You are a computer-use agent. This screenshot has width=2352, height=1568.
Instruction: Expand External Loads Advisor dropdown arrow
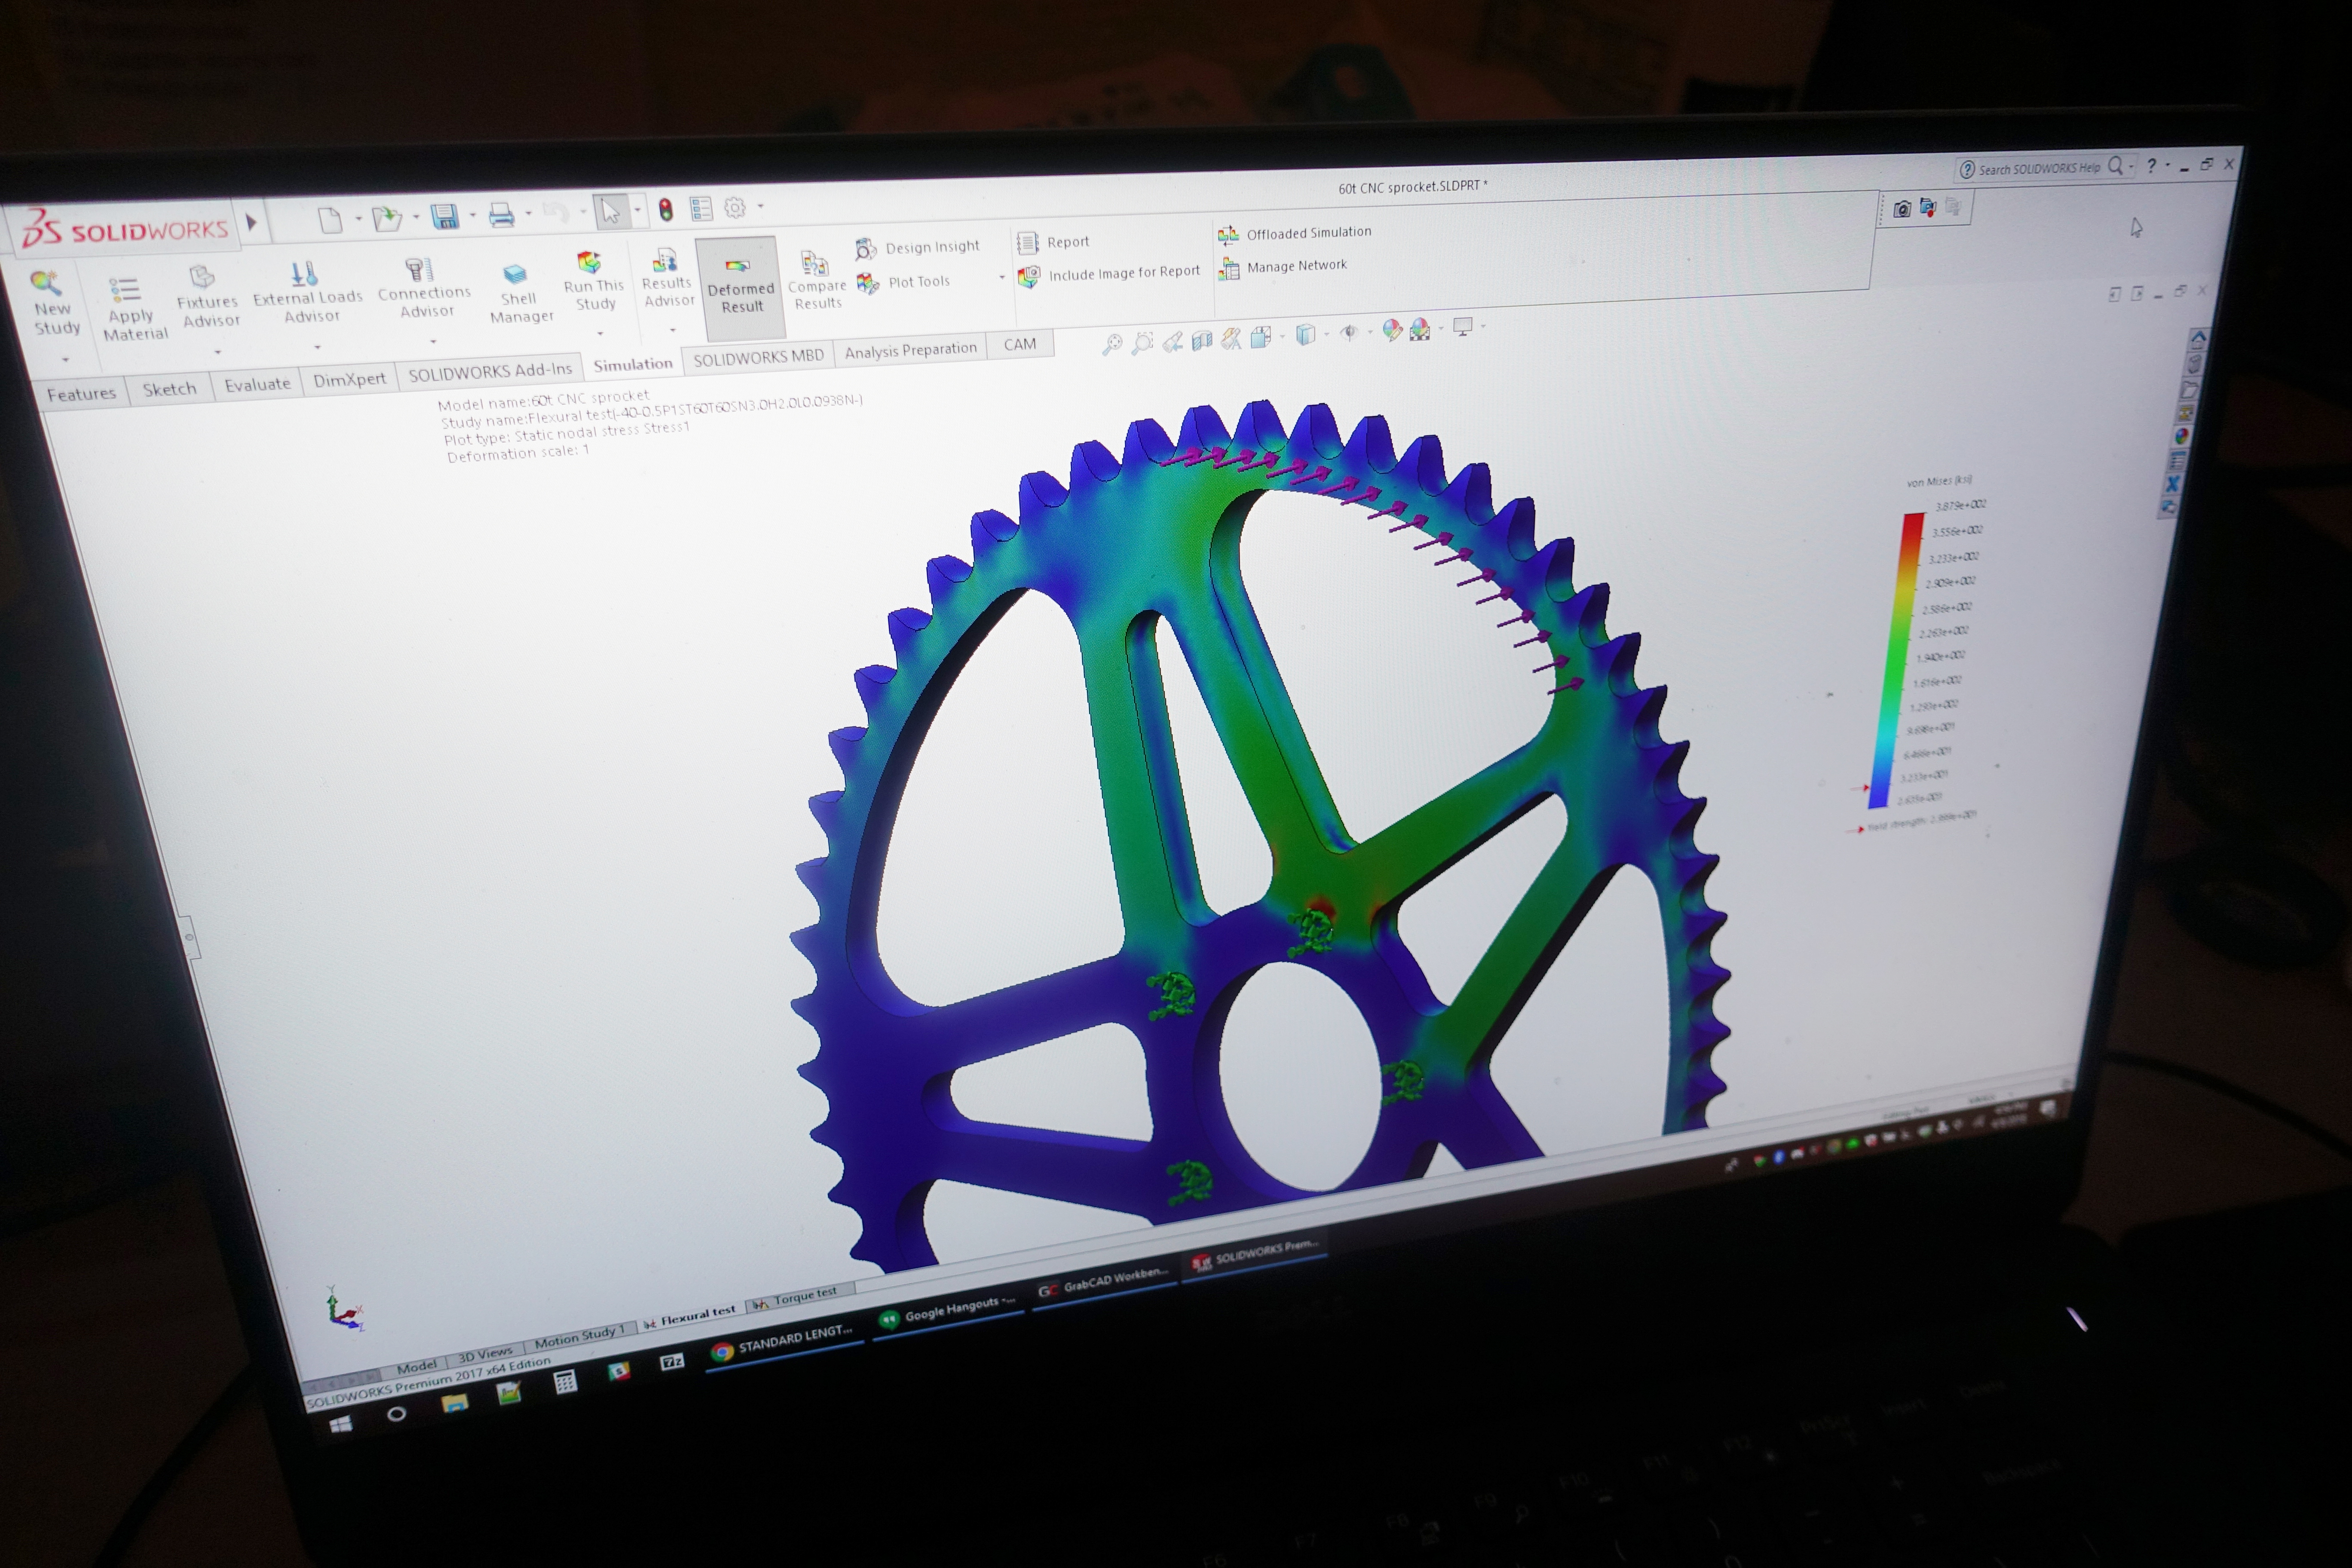pyautogui.click(x=318, y=346)
